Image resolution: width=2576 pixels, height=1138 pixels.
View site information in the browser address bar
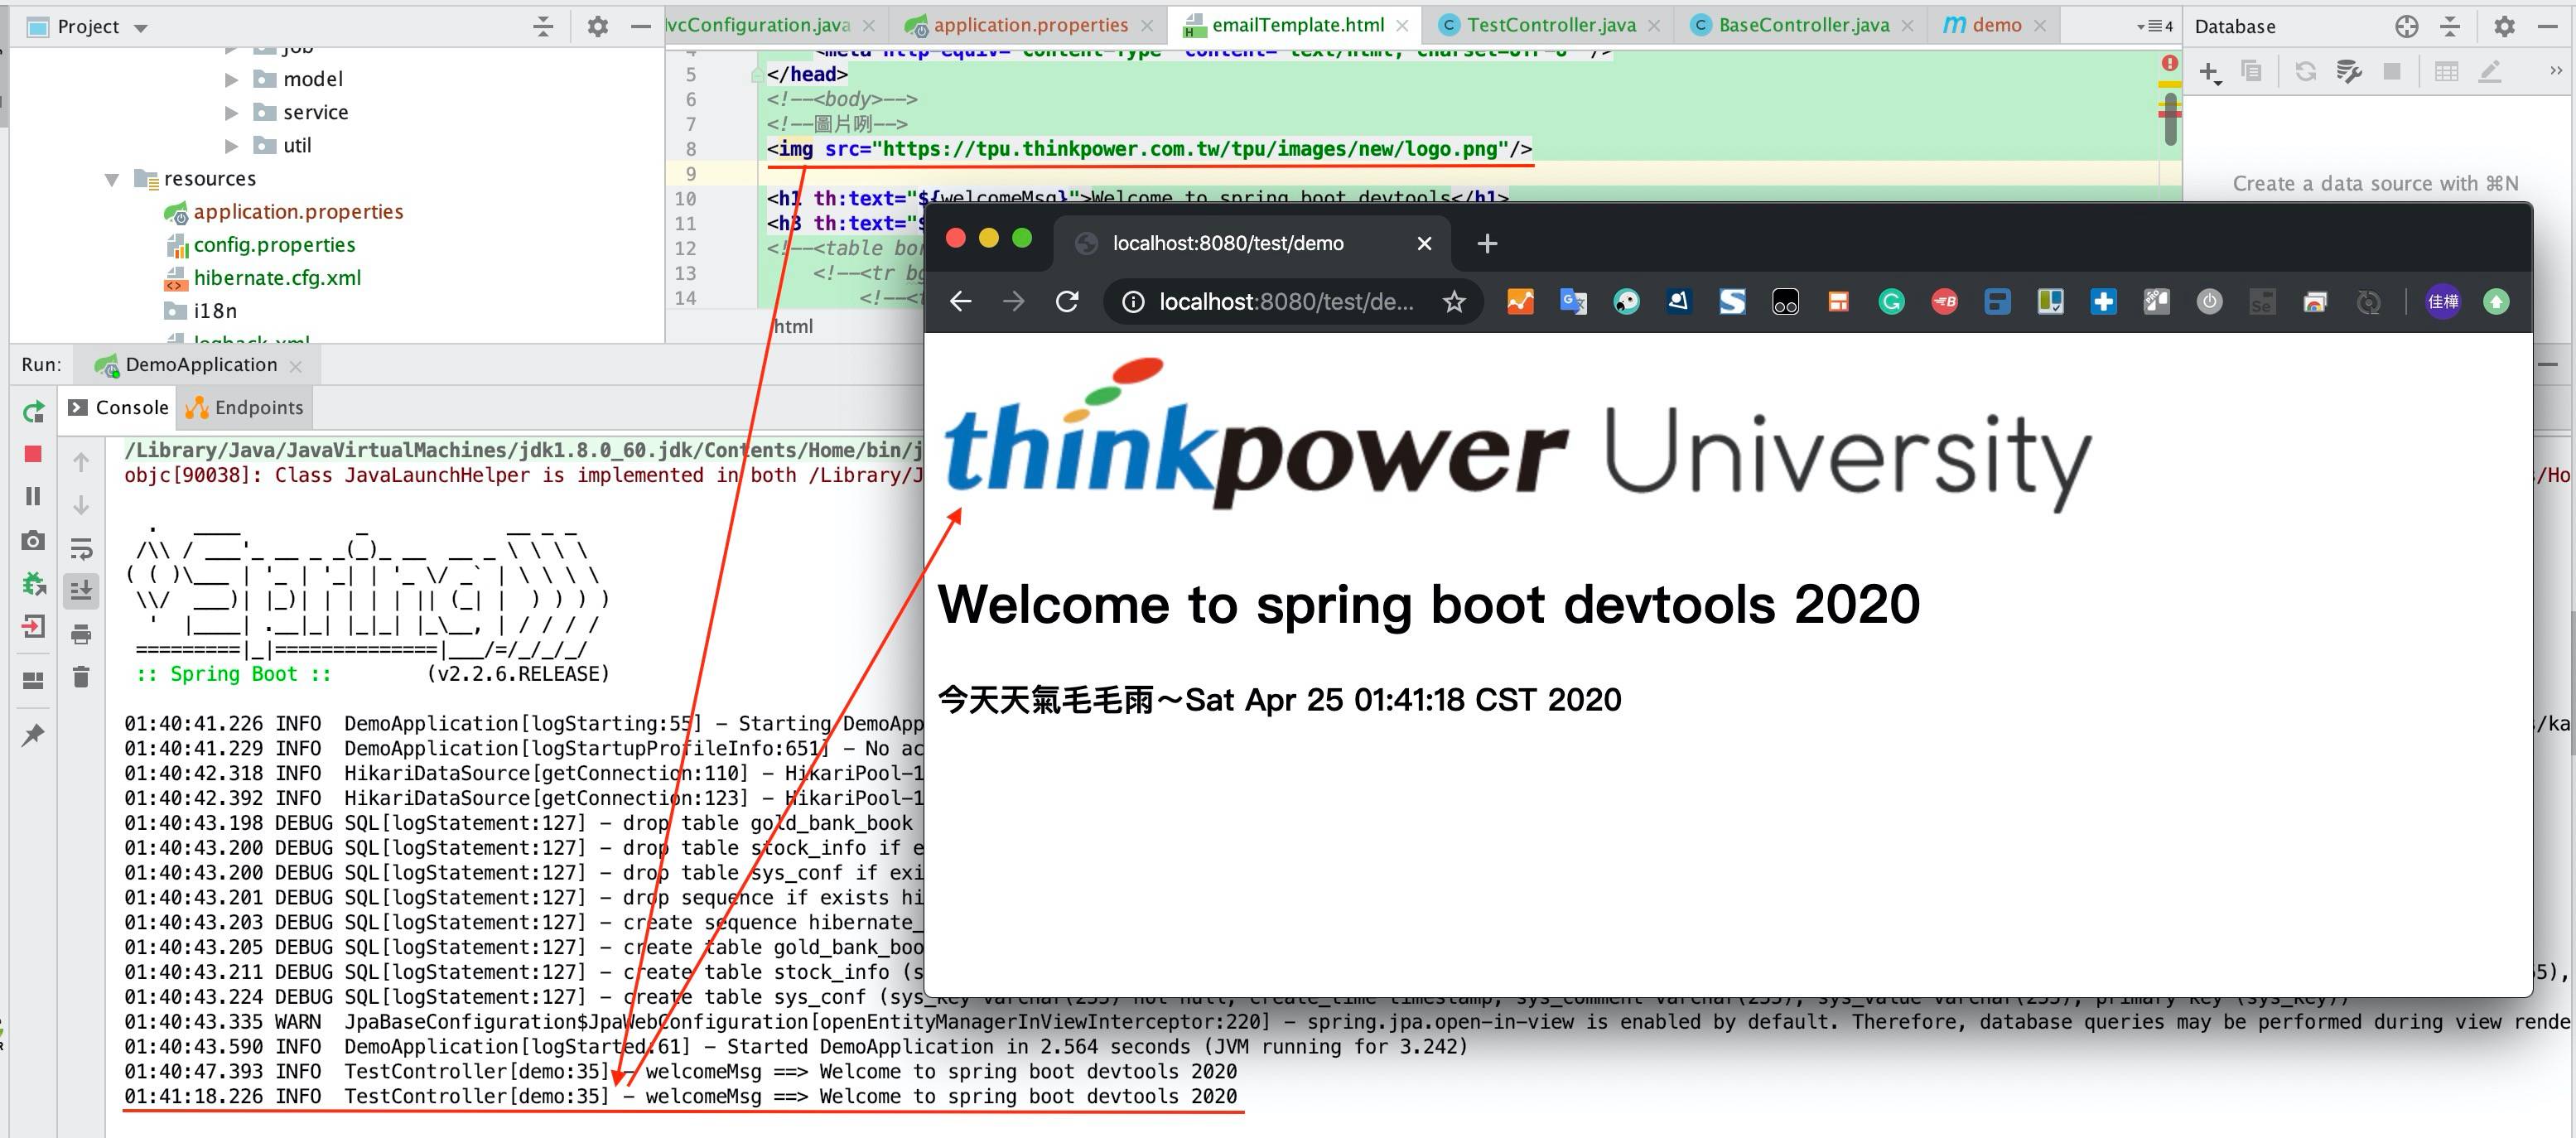tap(1133, 302)
